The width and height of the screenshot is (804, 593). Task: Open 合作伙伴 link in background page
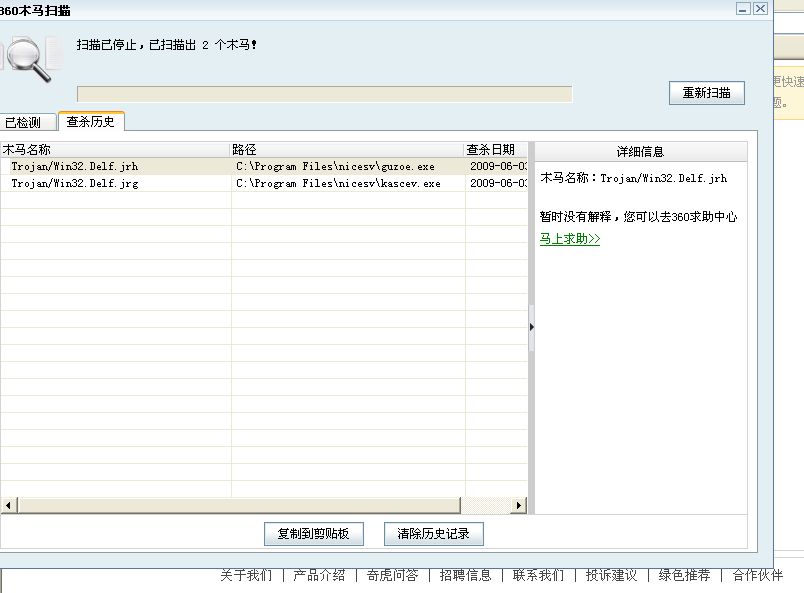click(x=757, y=575)
